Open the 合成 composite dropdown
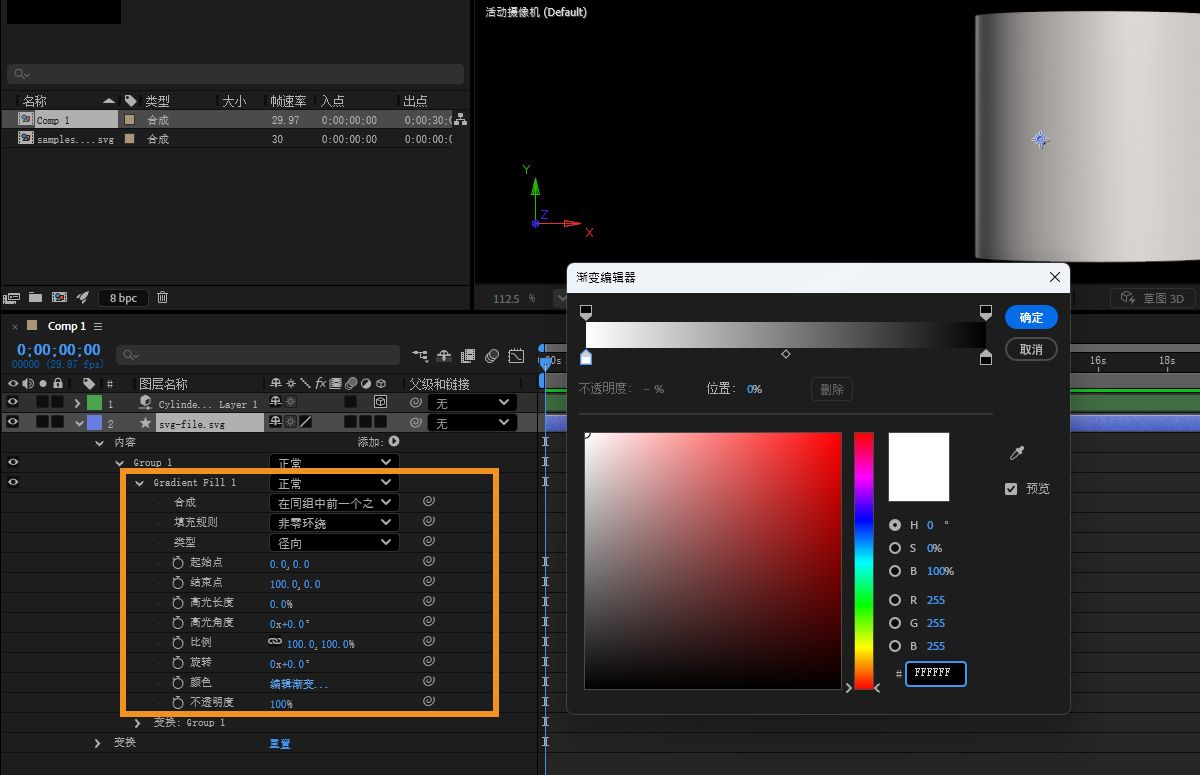Image resolution: width=1200 pixels, height=775 pixels. coord(334,503)
